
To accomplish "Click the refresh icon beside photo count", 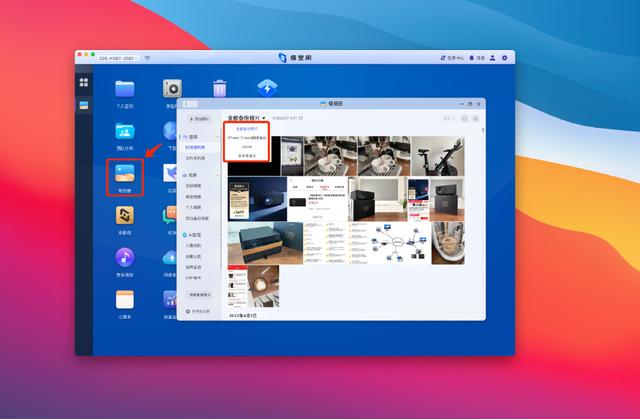I will tap(301, 118).
